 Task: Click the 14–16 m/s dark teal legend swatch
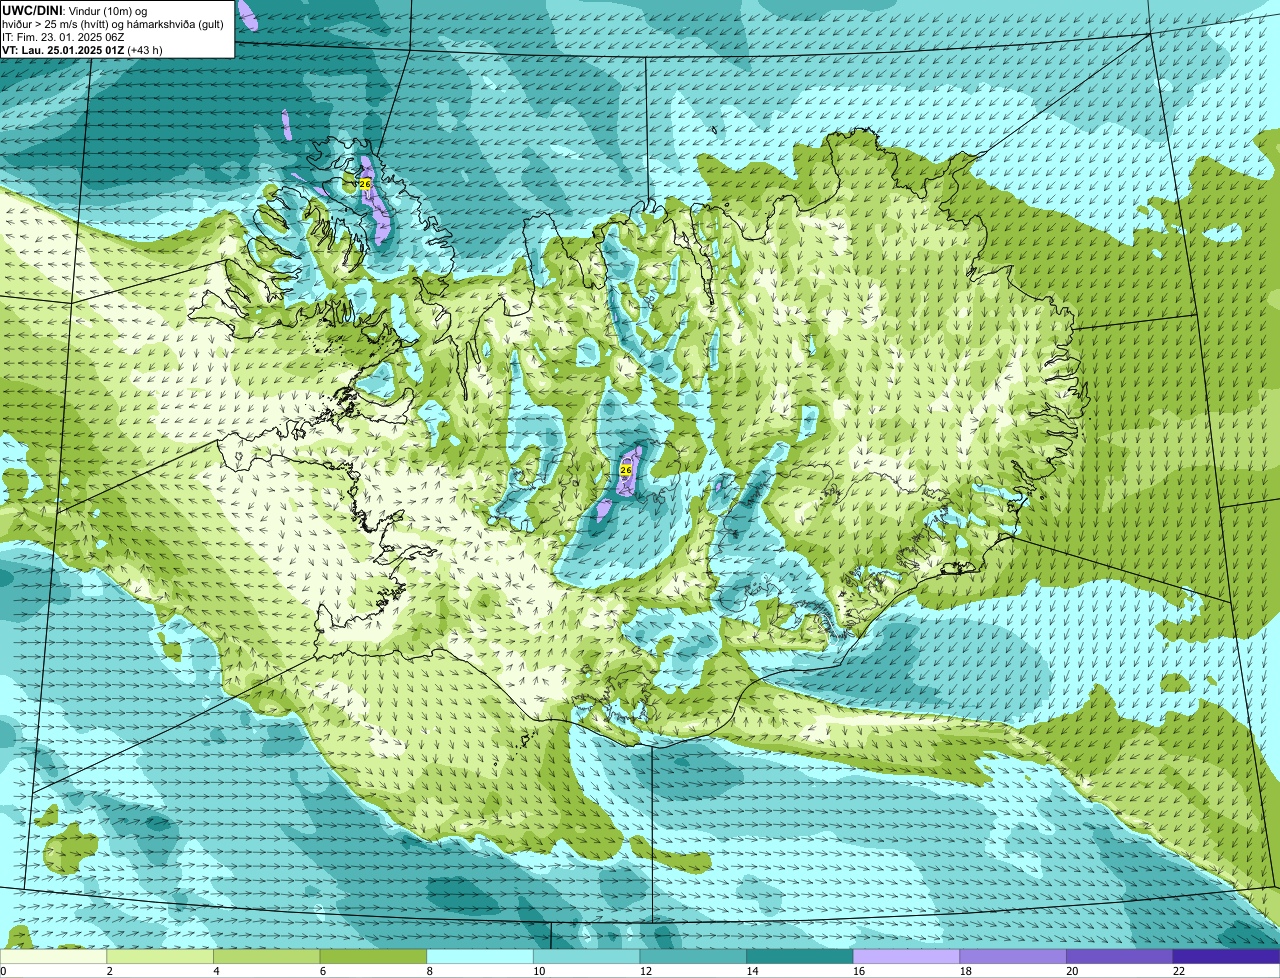(x=799, y=956)
